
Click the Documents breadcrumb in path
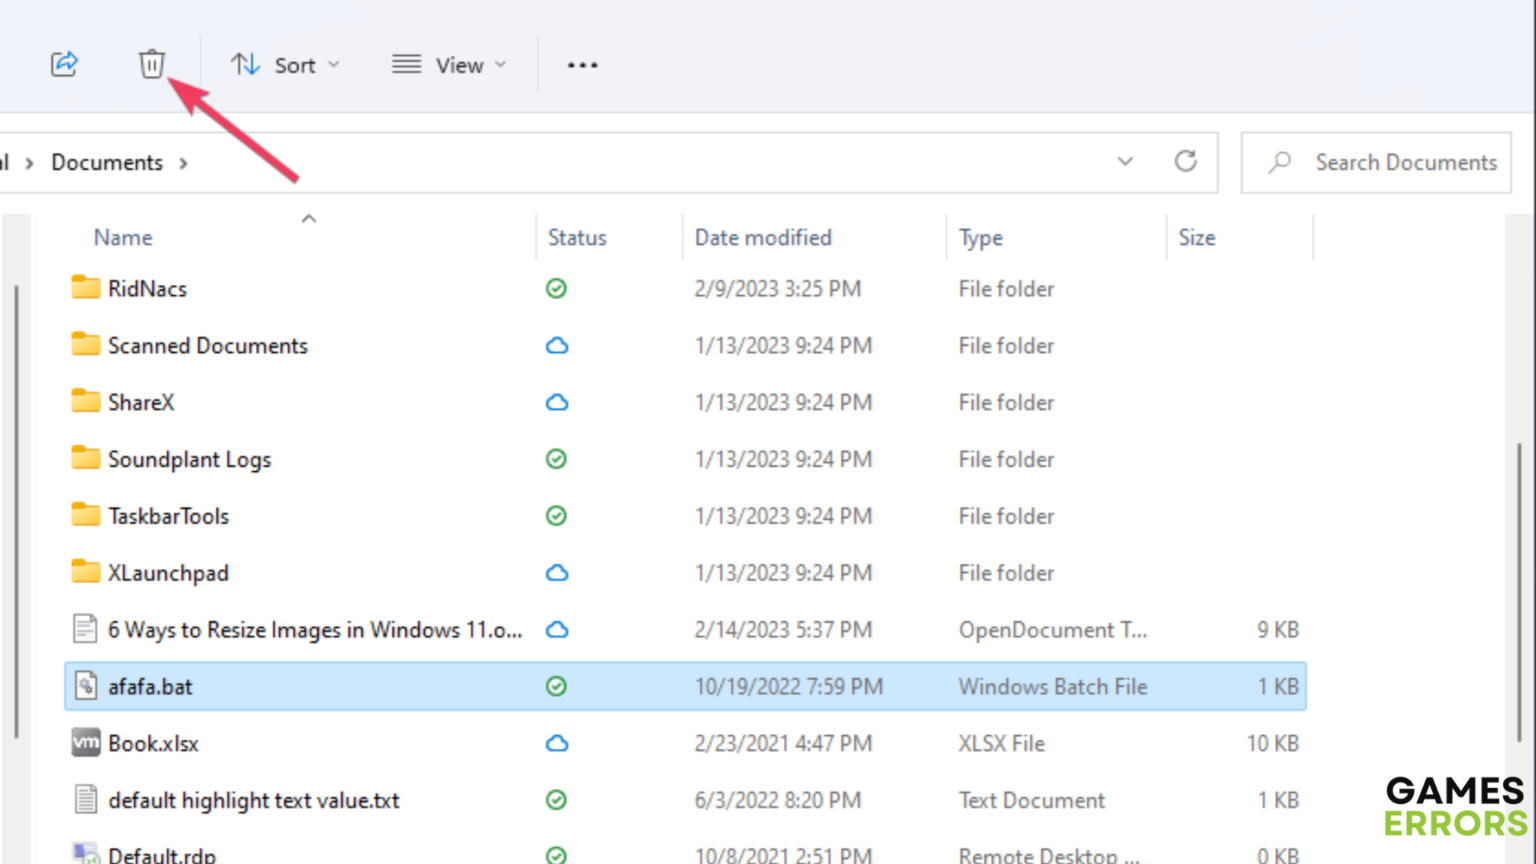(x=107, y=162)
